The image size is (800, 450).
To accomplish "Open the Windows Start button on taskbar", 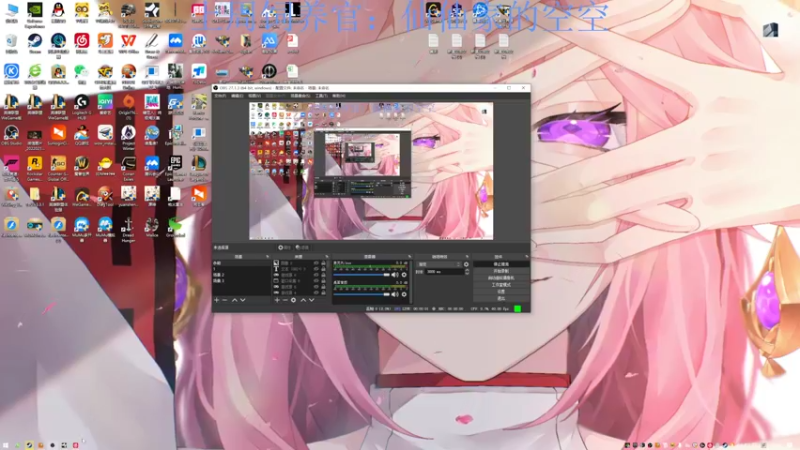I will tap(6, 445).
